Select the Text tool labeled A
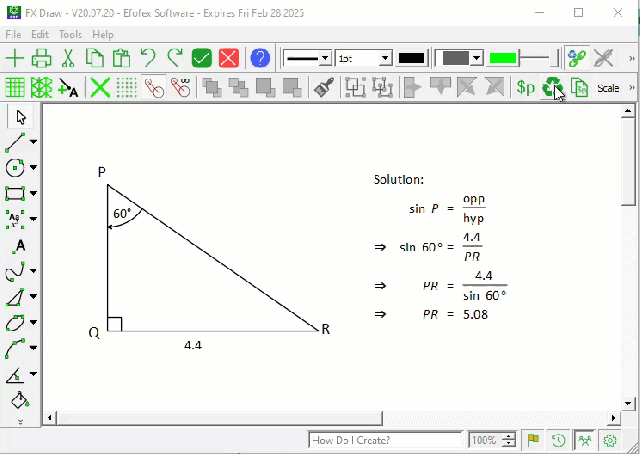 tap(19, 245)
